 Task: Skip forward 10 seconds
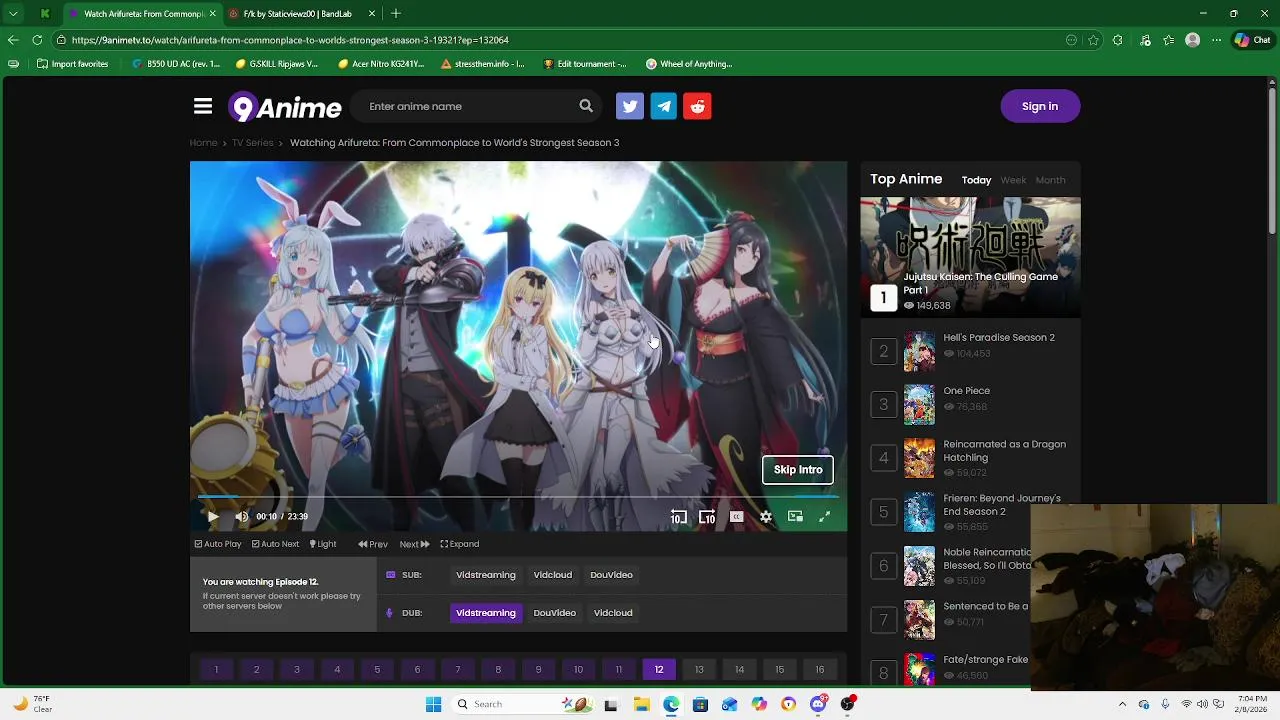click(707, 517)
